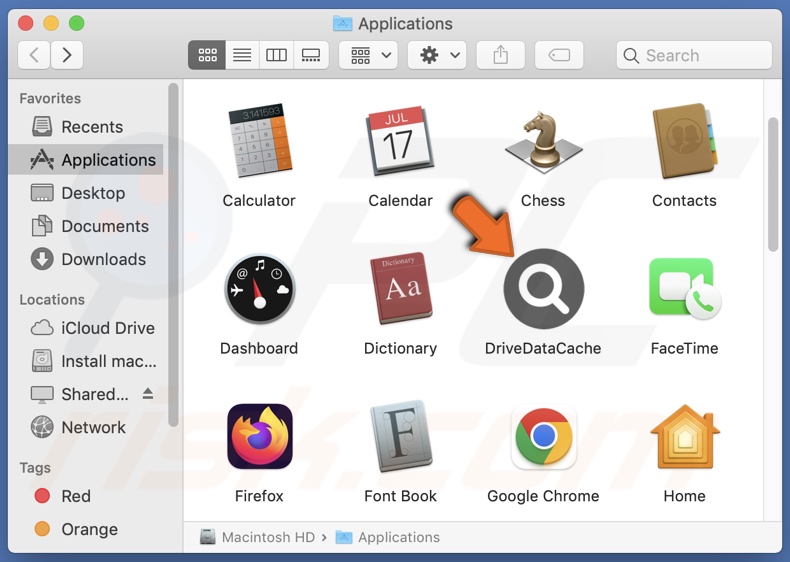Screen dimensions: 790x562
Task: Open Downloads in the sidebar
Action: coord(86,260)
